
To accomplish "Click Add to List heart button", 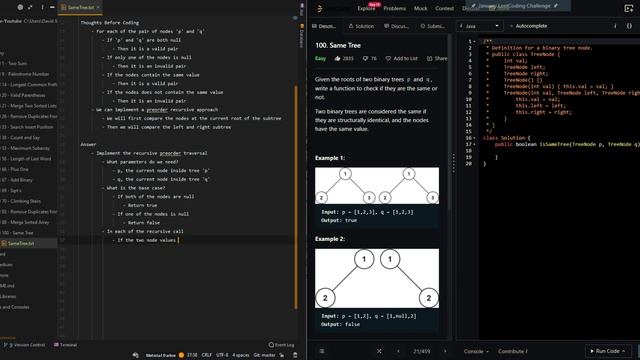I will 402,58.
